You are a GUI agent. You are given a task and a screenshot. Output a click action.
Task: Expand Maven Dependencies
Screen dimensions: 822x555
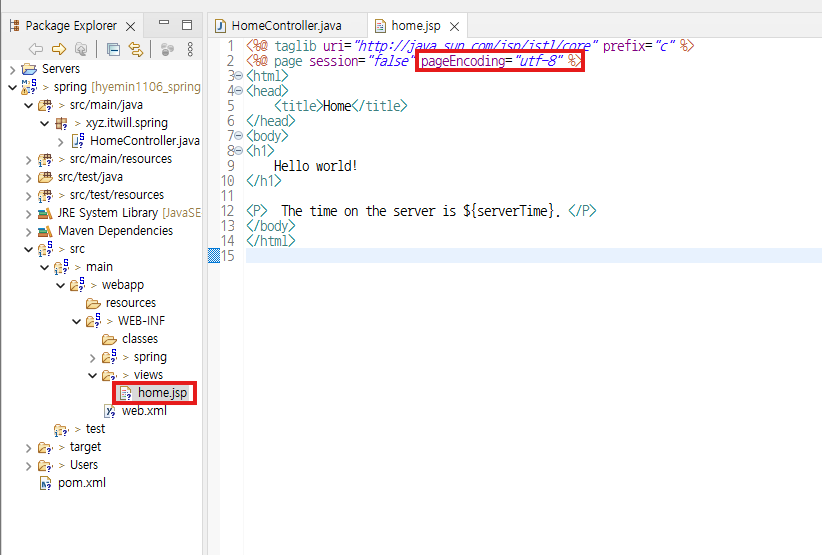coord(29,231)
